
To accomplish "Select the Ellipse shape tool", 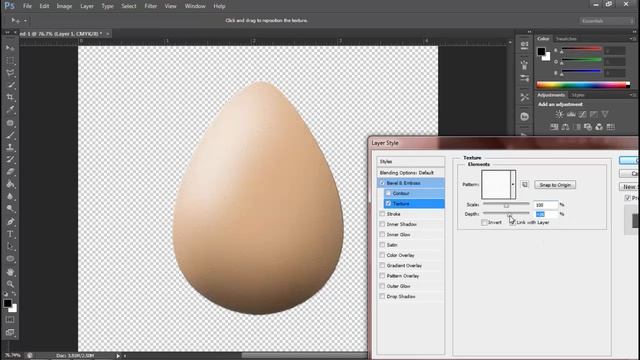I will pos(10,259).
